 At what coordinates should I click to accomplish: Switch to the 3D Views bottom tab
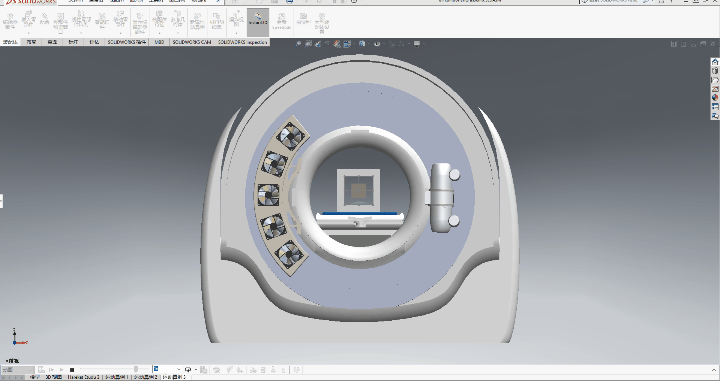click(x=53, y=377)
